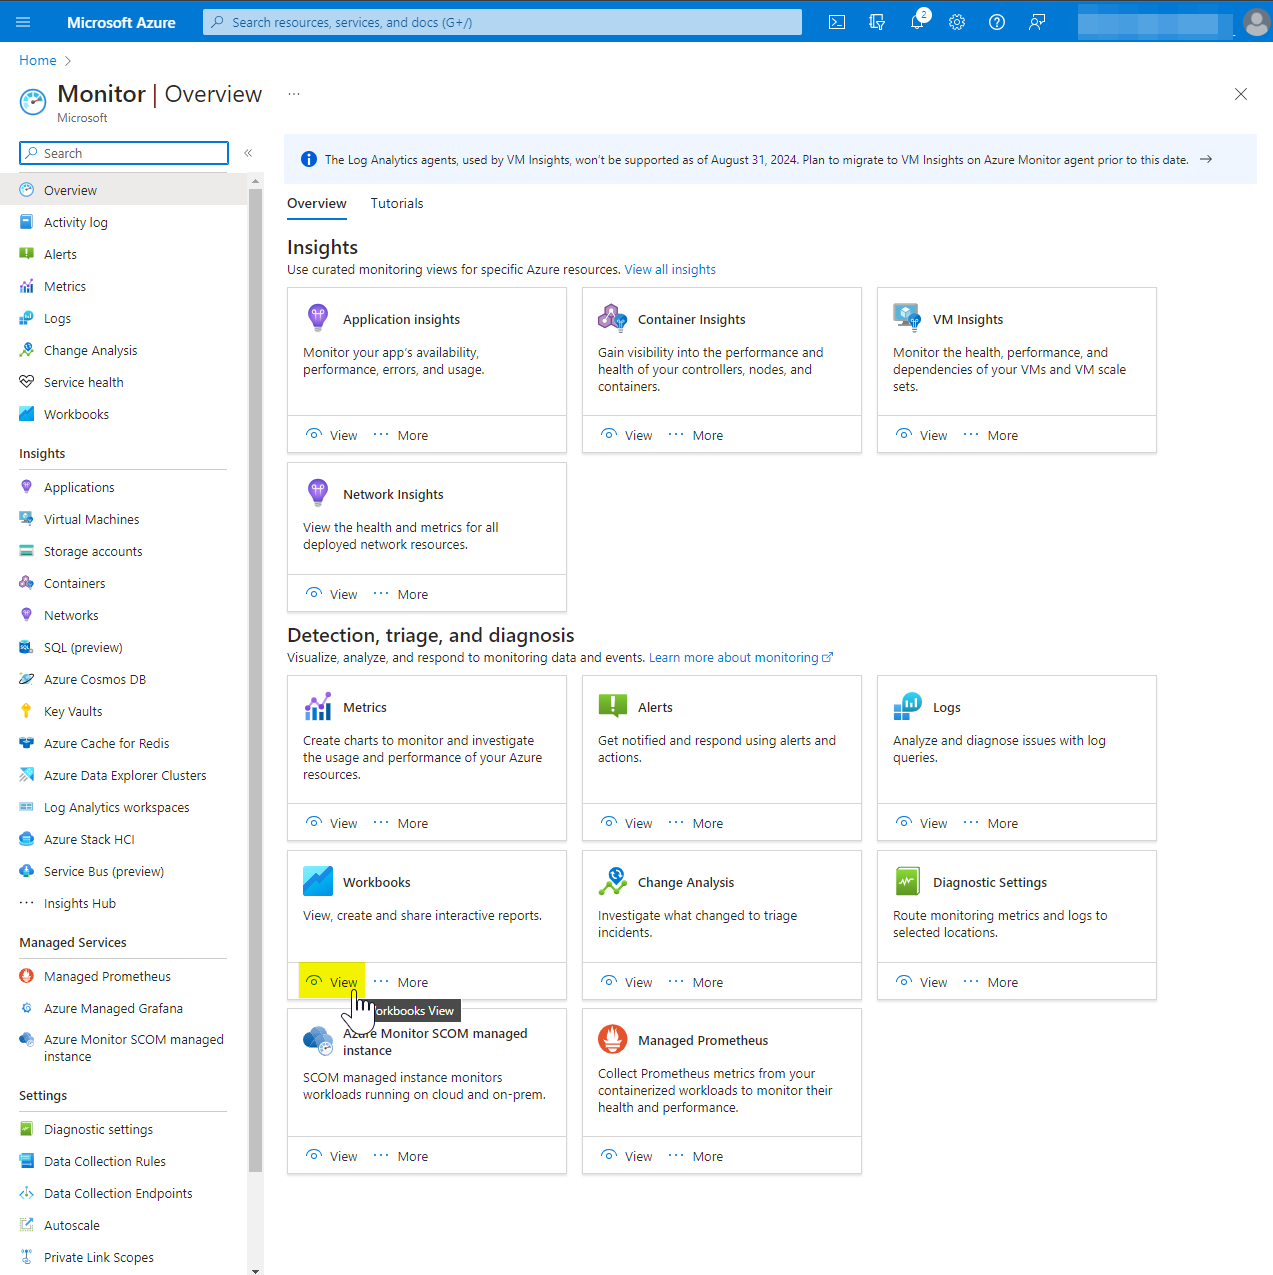The image size is (1273, 1275).
Task: Open Key Vaults insights from sidebar
Action: 71,711
